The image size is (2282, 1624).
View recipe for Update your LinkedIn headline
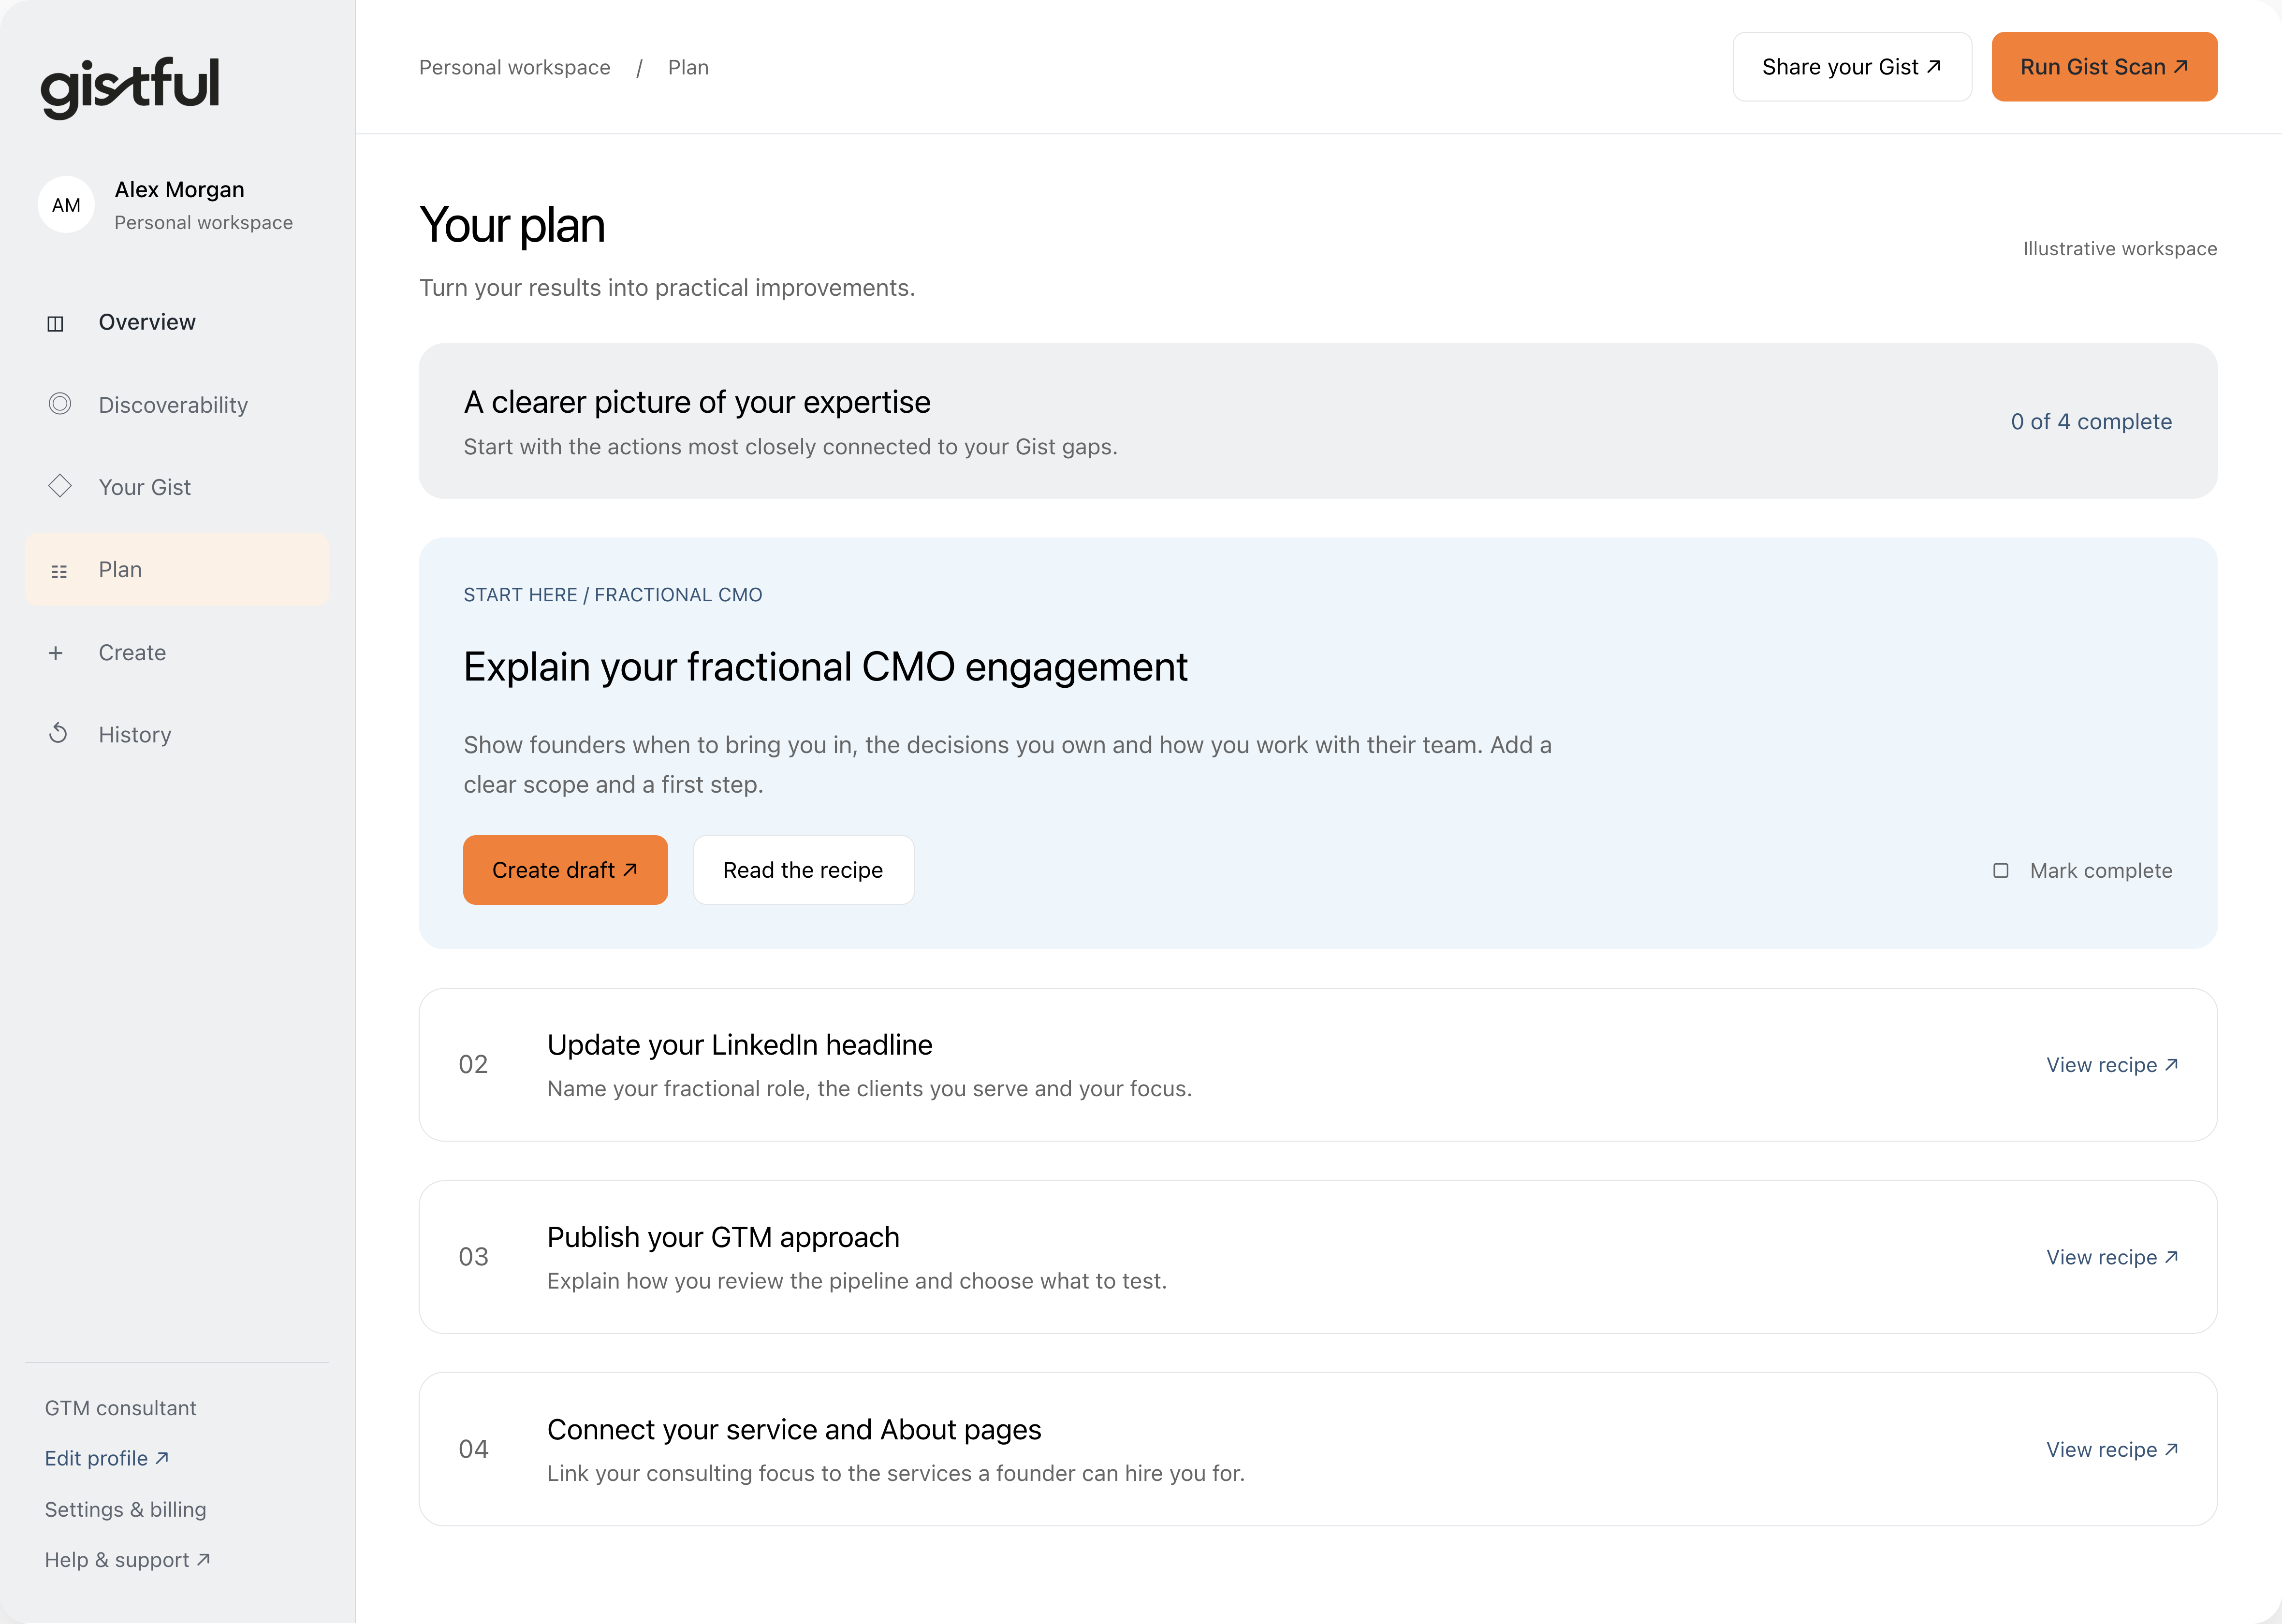pos(2112,1065)
